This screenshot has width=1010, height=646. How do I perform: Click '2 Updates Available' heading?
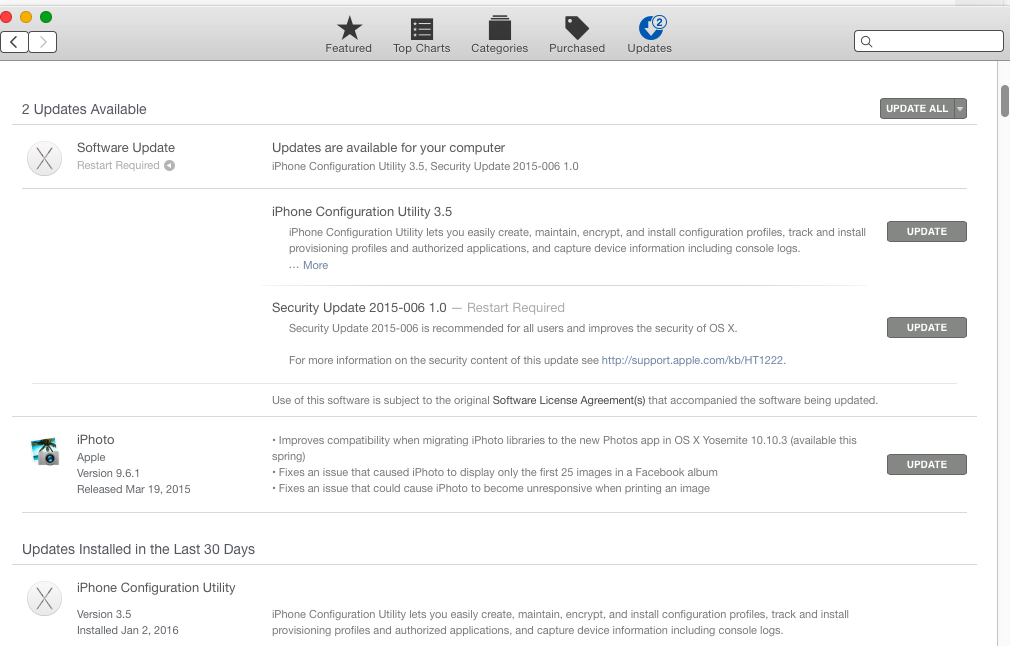tap(84, 109)
